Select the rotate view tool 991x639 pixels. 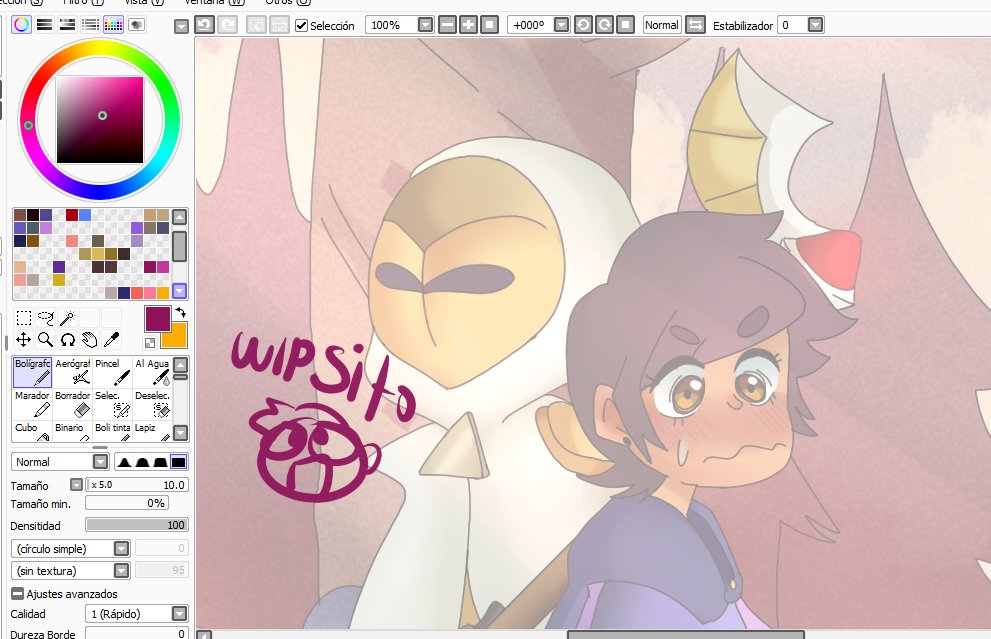(68, 340)
